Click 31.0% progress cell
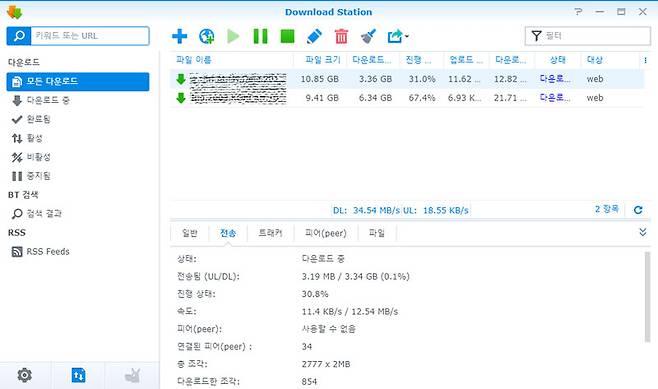Screen dimensions: 658x389 [x=422, y=79]
